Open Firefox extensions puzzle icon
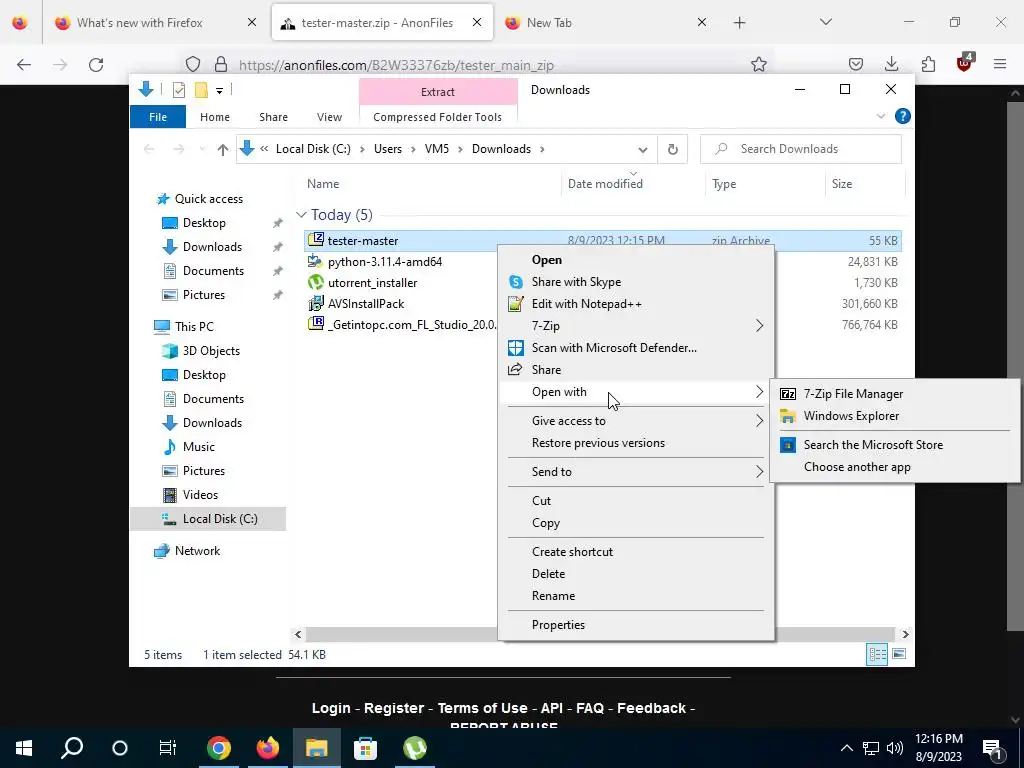 coord(928,64)
